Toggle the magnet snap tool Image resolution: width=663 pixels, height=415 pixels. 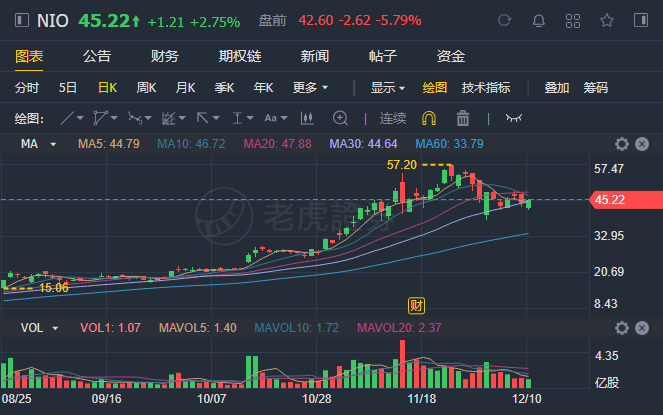pyautogui.click(x=429, y=118)
